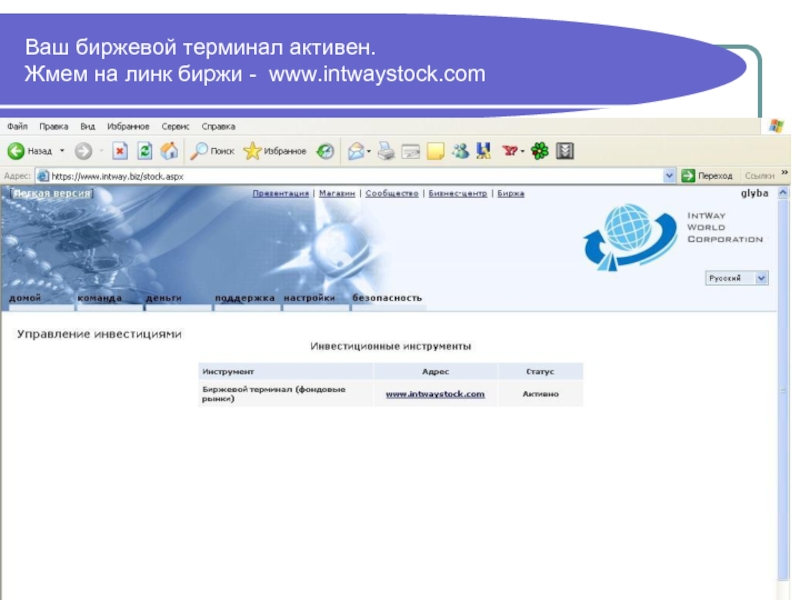This screenshot has height=600, width=800.
Task: Click the gray square toolbar icon at end
Action: pos(565,151)
